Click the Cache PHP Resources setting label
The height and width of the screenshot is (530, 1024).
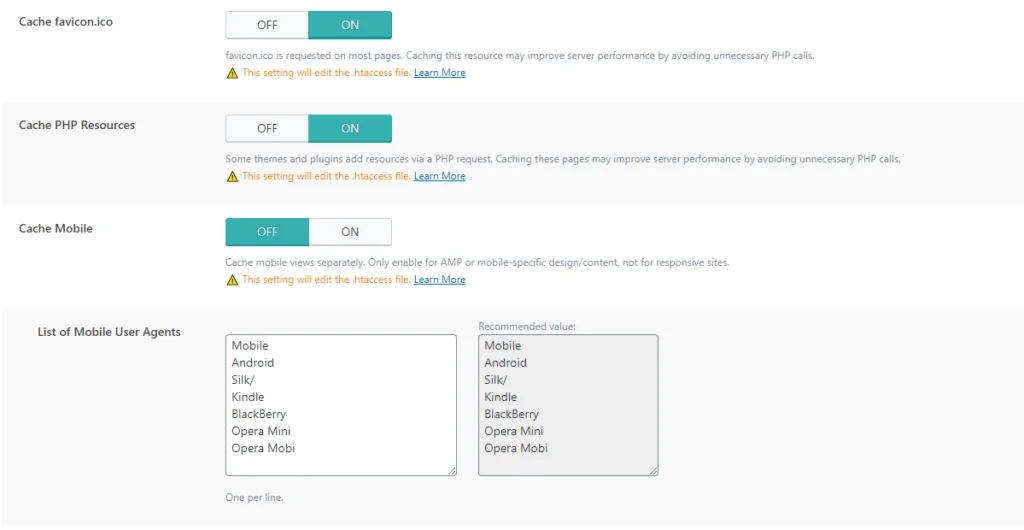pos(77,125)
